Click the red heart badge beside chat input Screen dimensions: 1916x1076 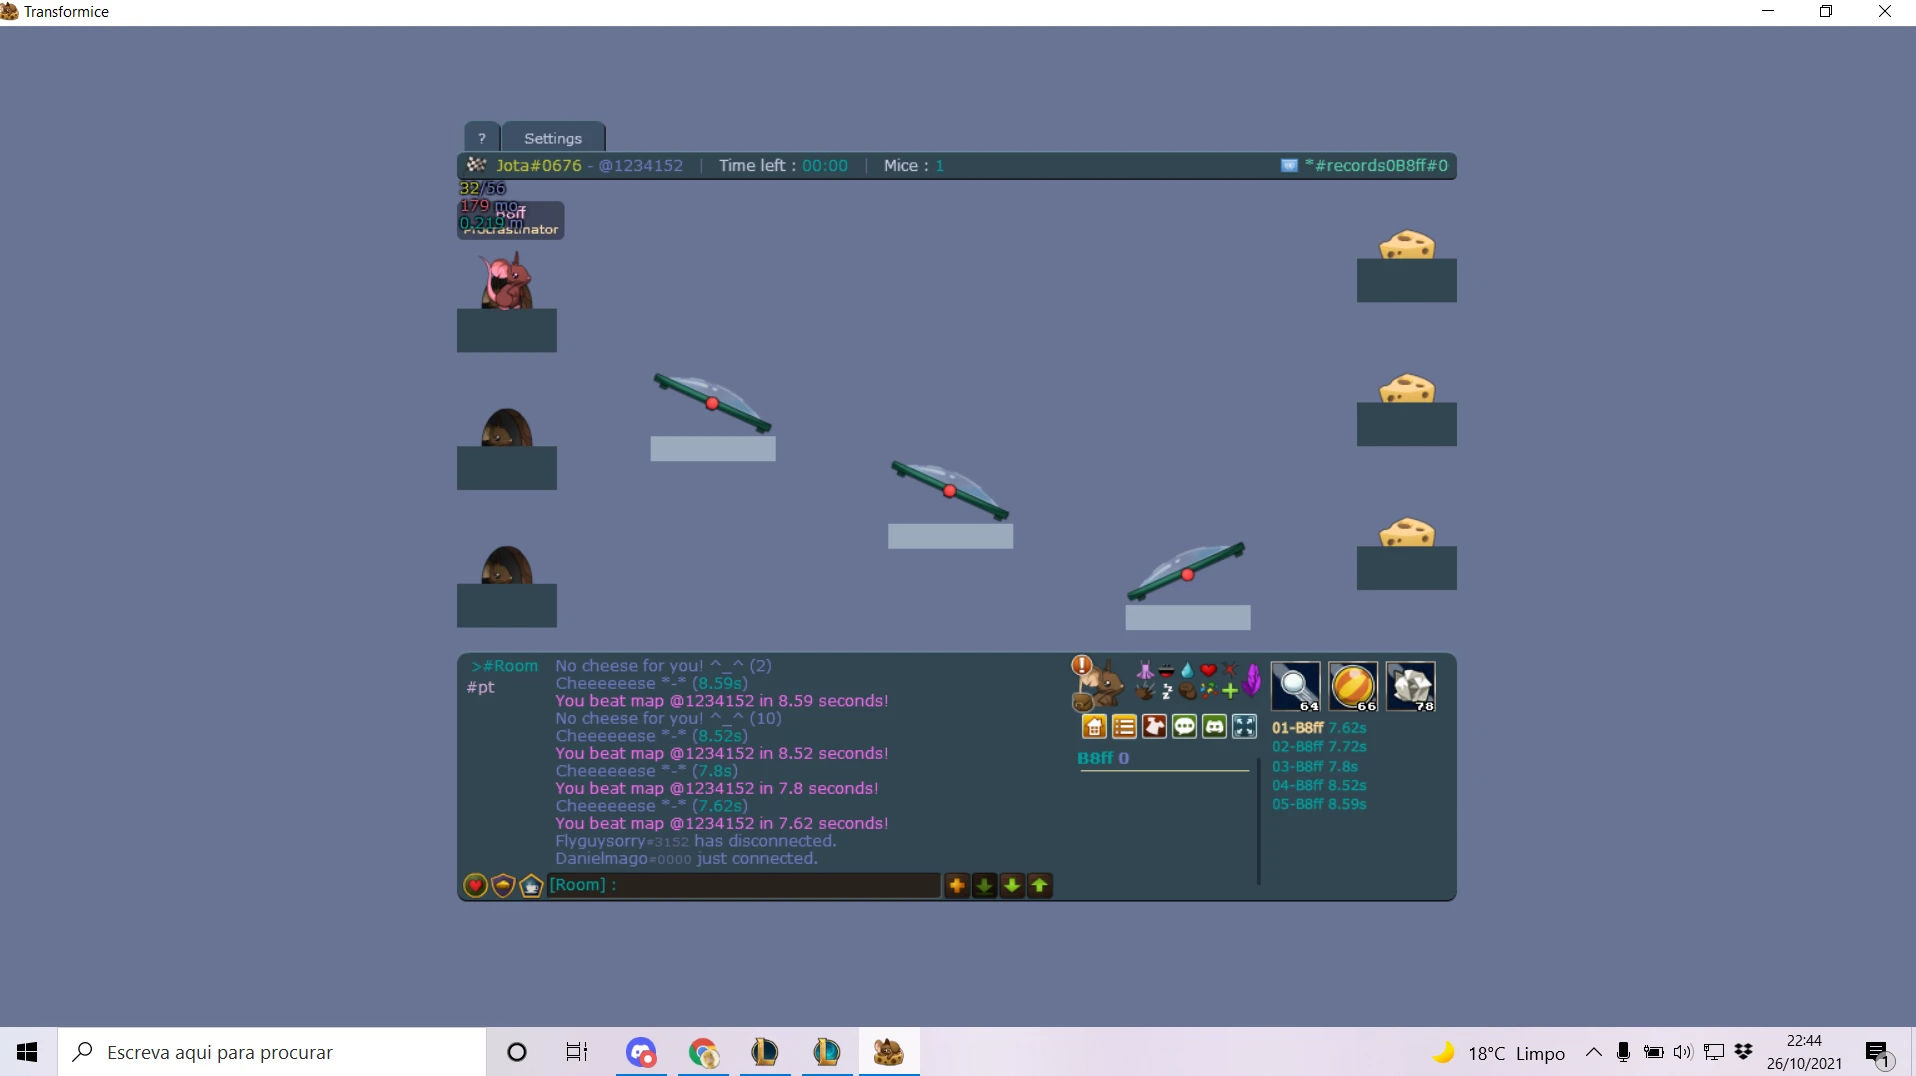[x=475, y=886]
